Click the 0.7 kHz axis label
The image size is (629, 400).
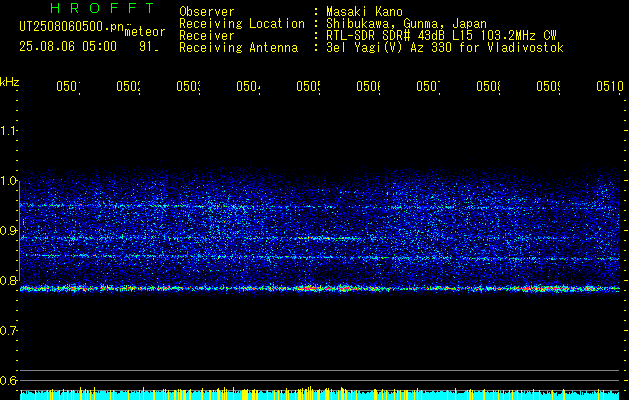[8, 330]
